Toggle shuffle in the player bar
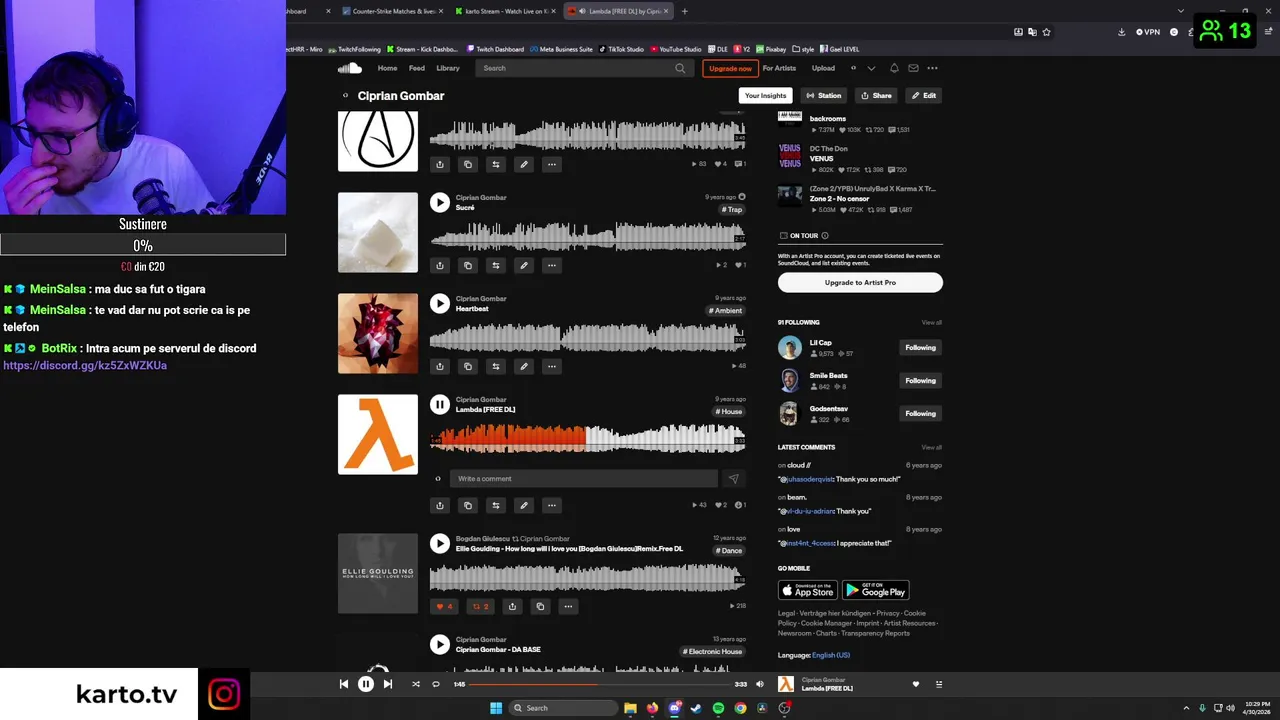 pos(415,684)
